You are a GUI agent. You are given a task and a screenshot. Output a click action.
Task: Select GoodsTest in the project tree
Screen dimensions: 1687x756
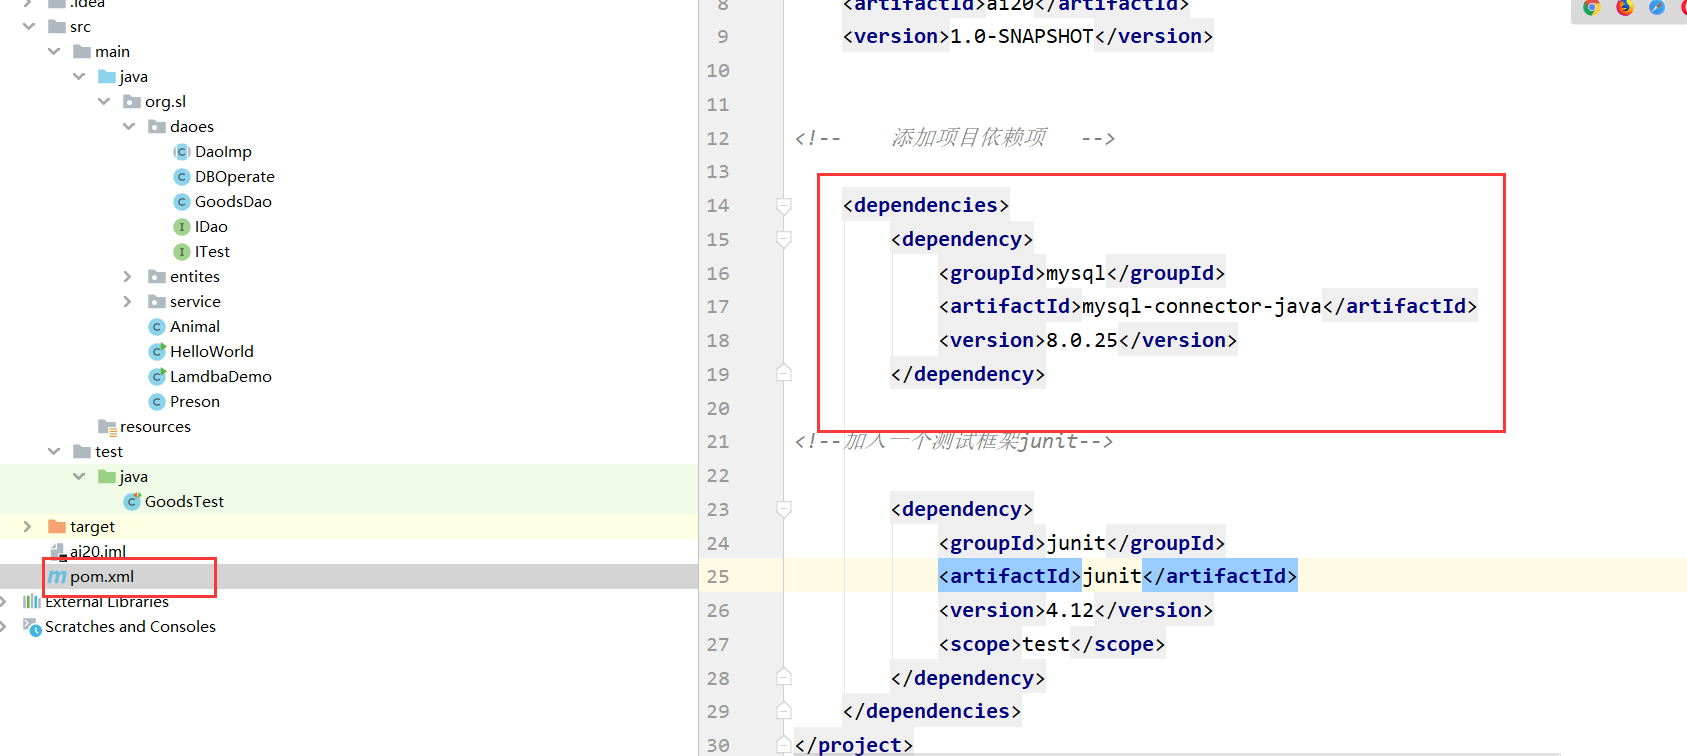tap(184, 502)
